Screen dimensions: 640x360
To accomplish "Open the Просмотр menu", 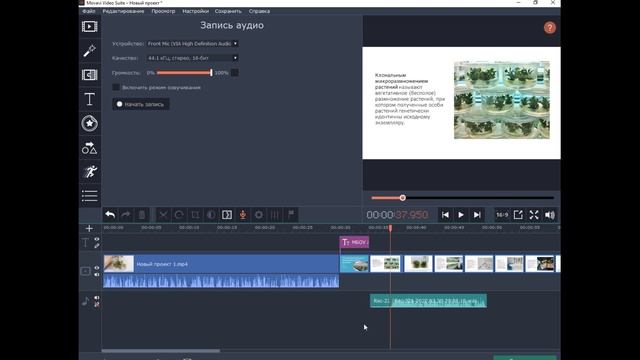I will [163, 11].
